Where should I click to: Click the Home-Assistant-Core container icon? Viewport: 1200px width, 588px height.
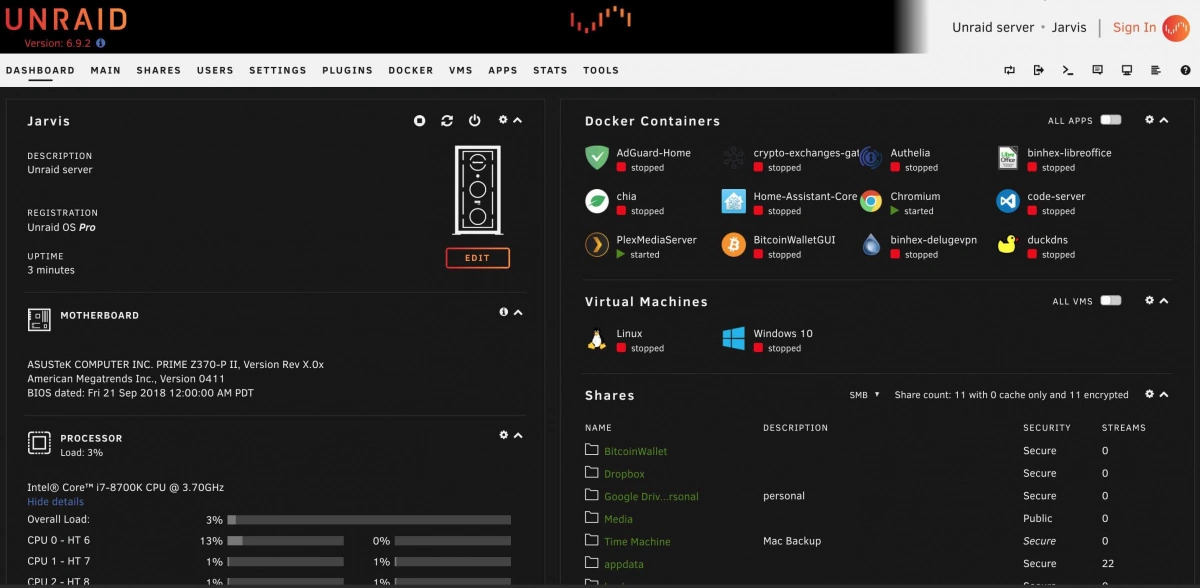[x=734, y=201]
